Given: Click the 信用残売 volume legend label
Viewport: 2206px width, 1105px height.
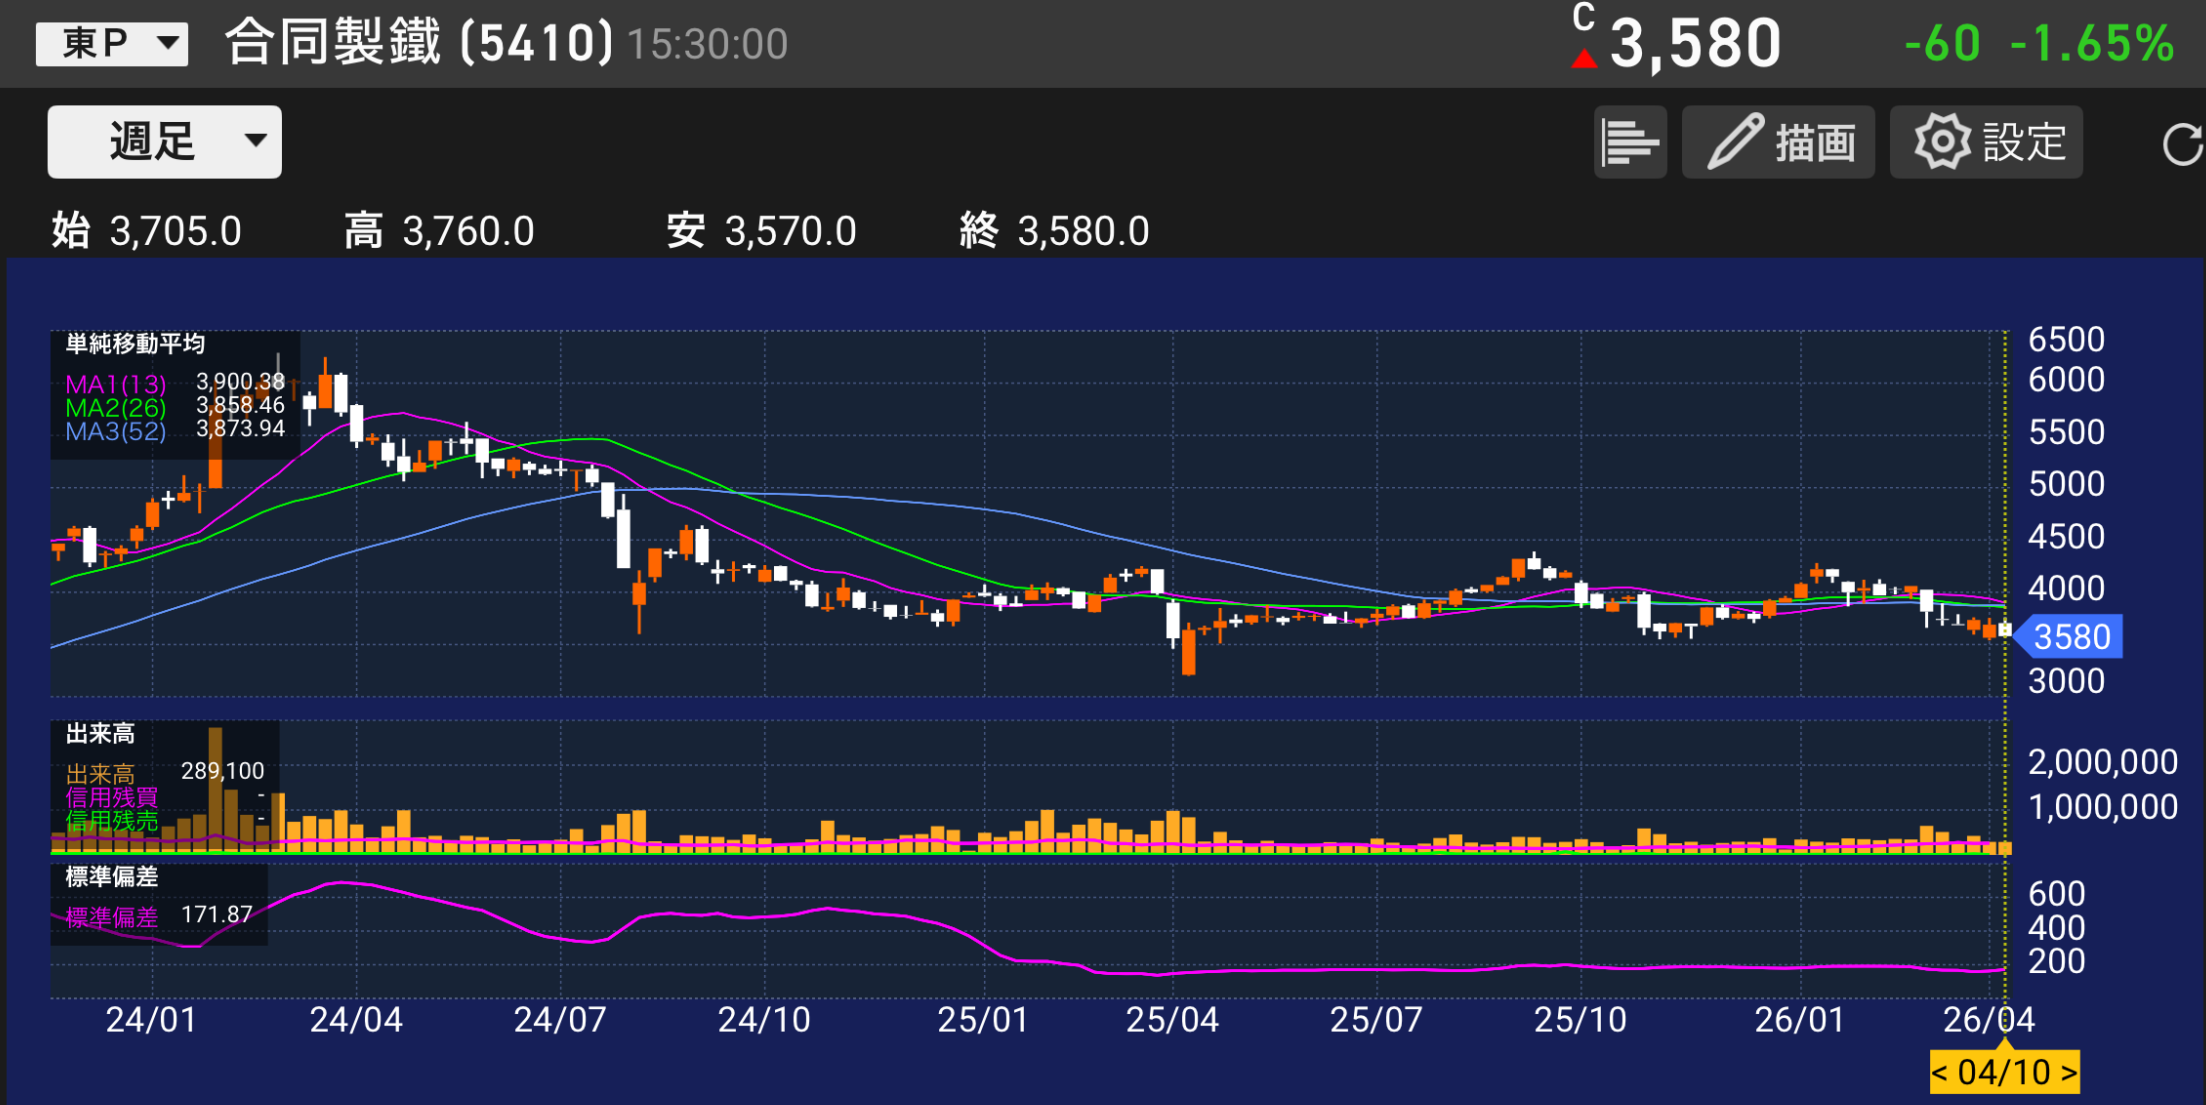Looking at the screenshot, I should coord(112,822).
